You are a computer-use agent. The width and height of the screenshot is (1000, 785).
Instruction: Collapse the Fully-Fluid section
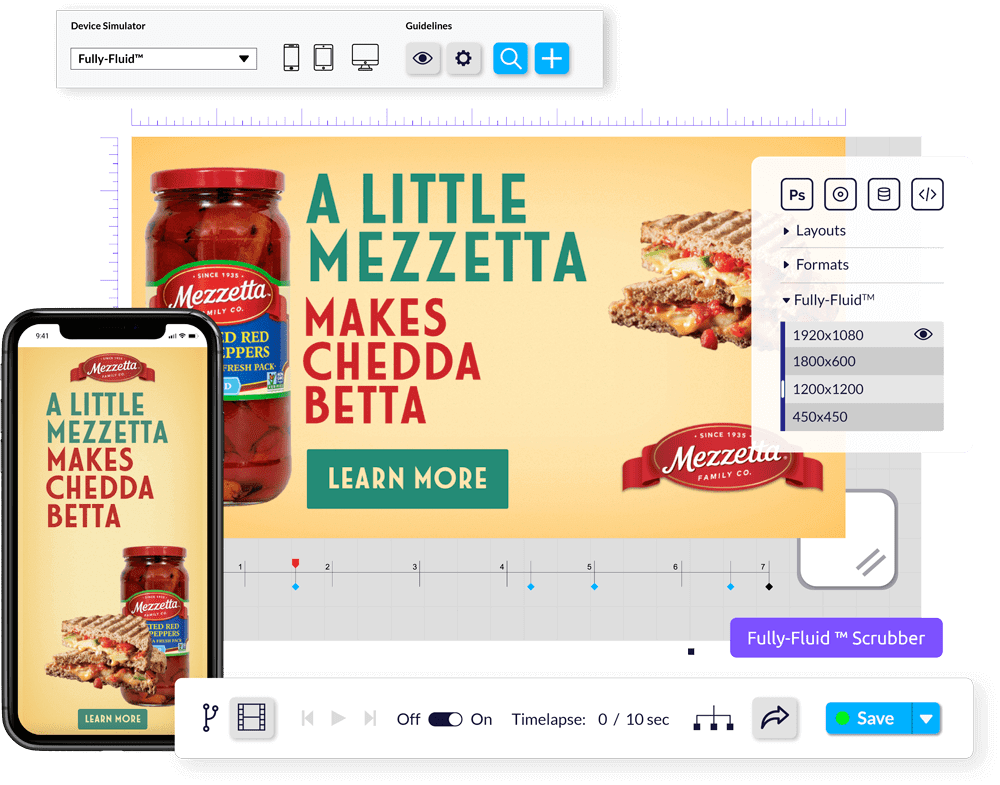pos(828,300)
